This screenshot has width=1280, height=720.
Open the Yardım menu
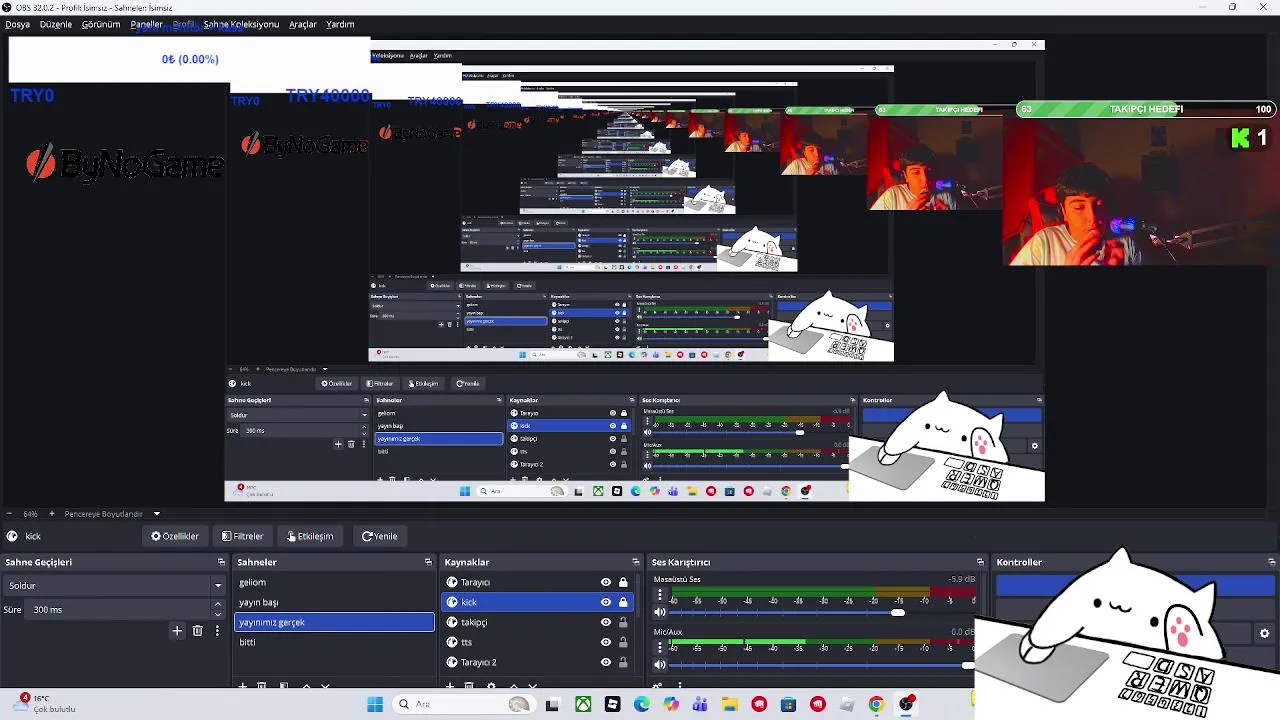[x=340, y=24]
